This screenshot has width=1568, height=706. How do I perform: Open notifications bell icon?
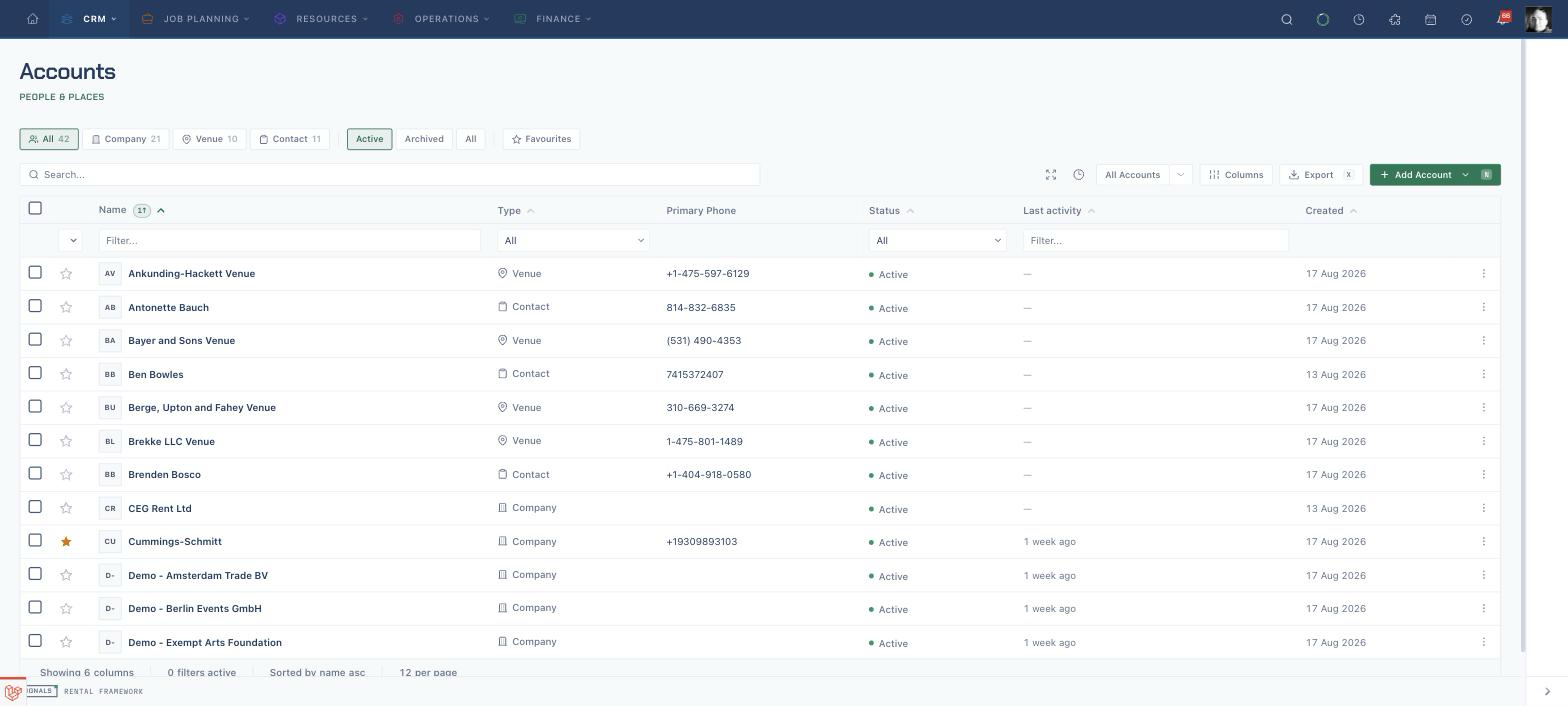tap(1502, 19)
